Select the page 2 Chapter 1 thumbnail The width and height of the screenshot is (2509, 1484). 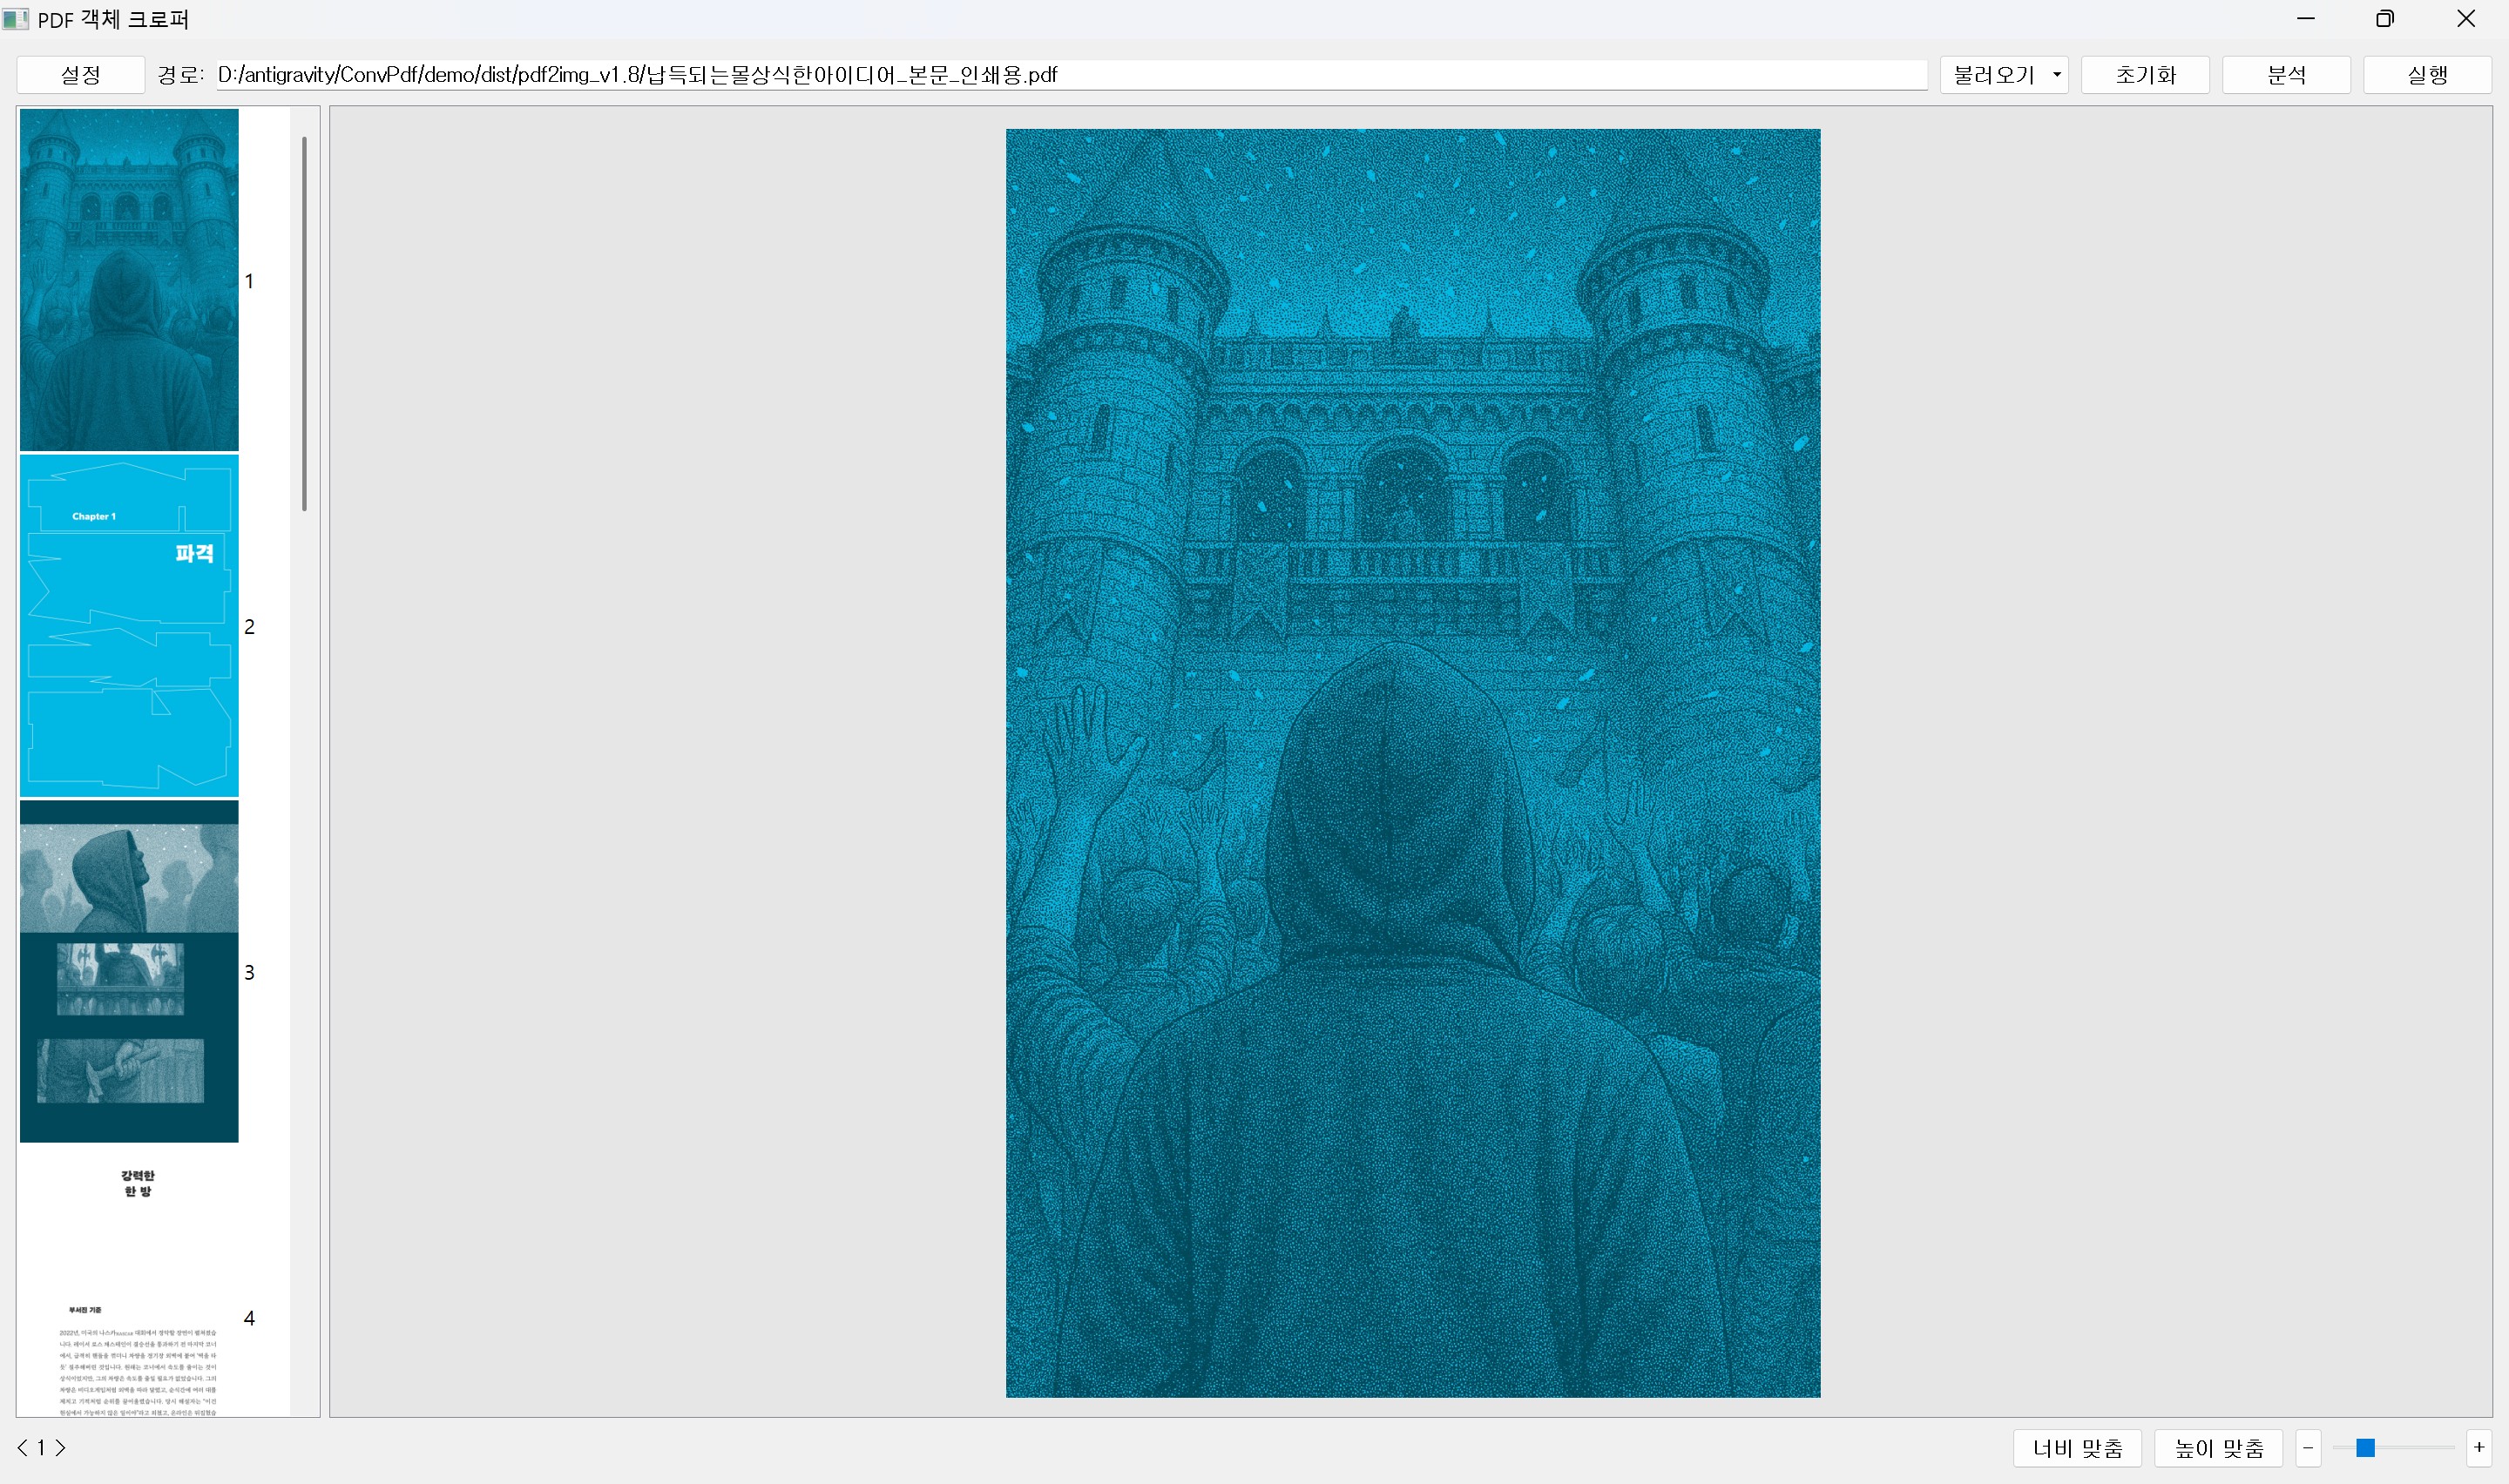(x=129, y=626)
